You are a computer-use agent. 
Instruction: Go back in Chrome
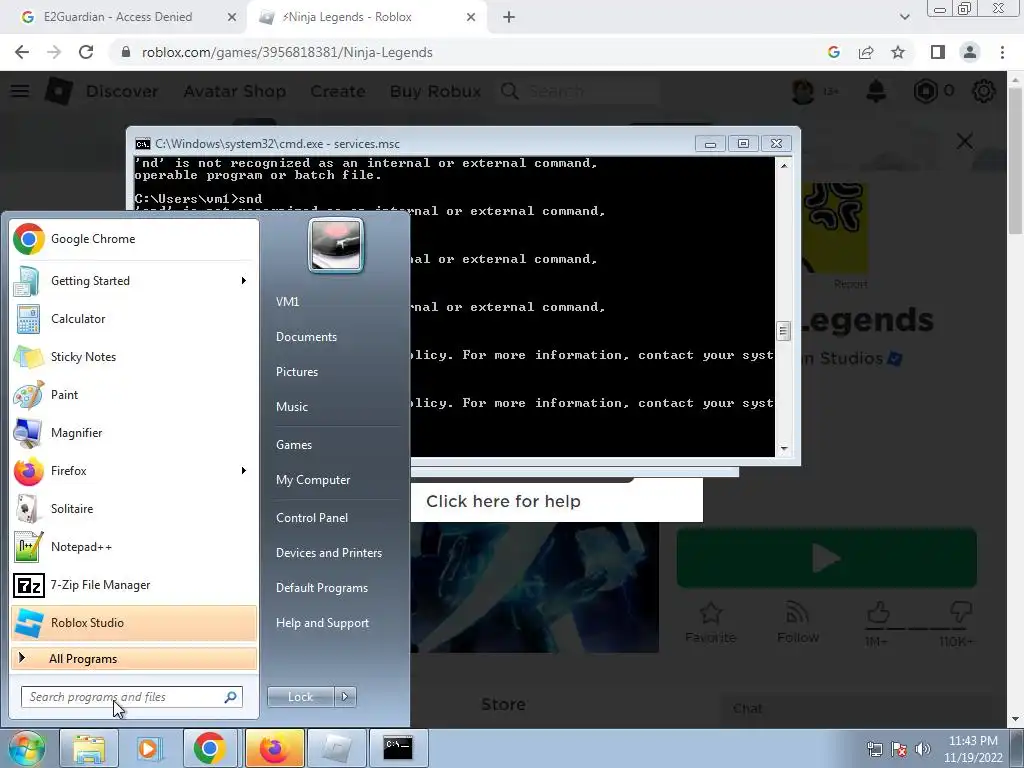click(x=22, y=52)
